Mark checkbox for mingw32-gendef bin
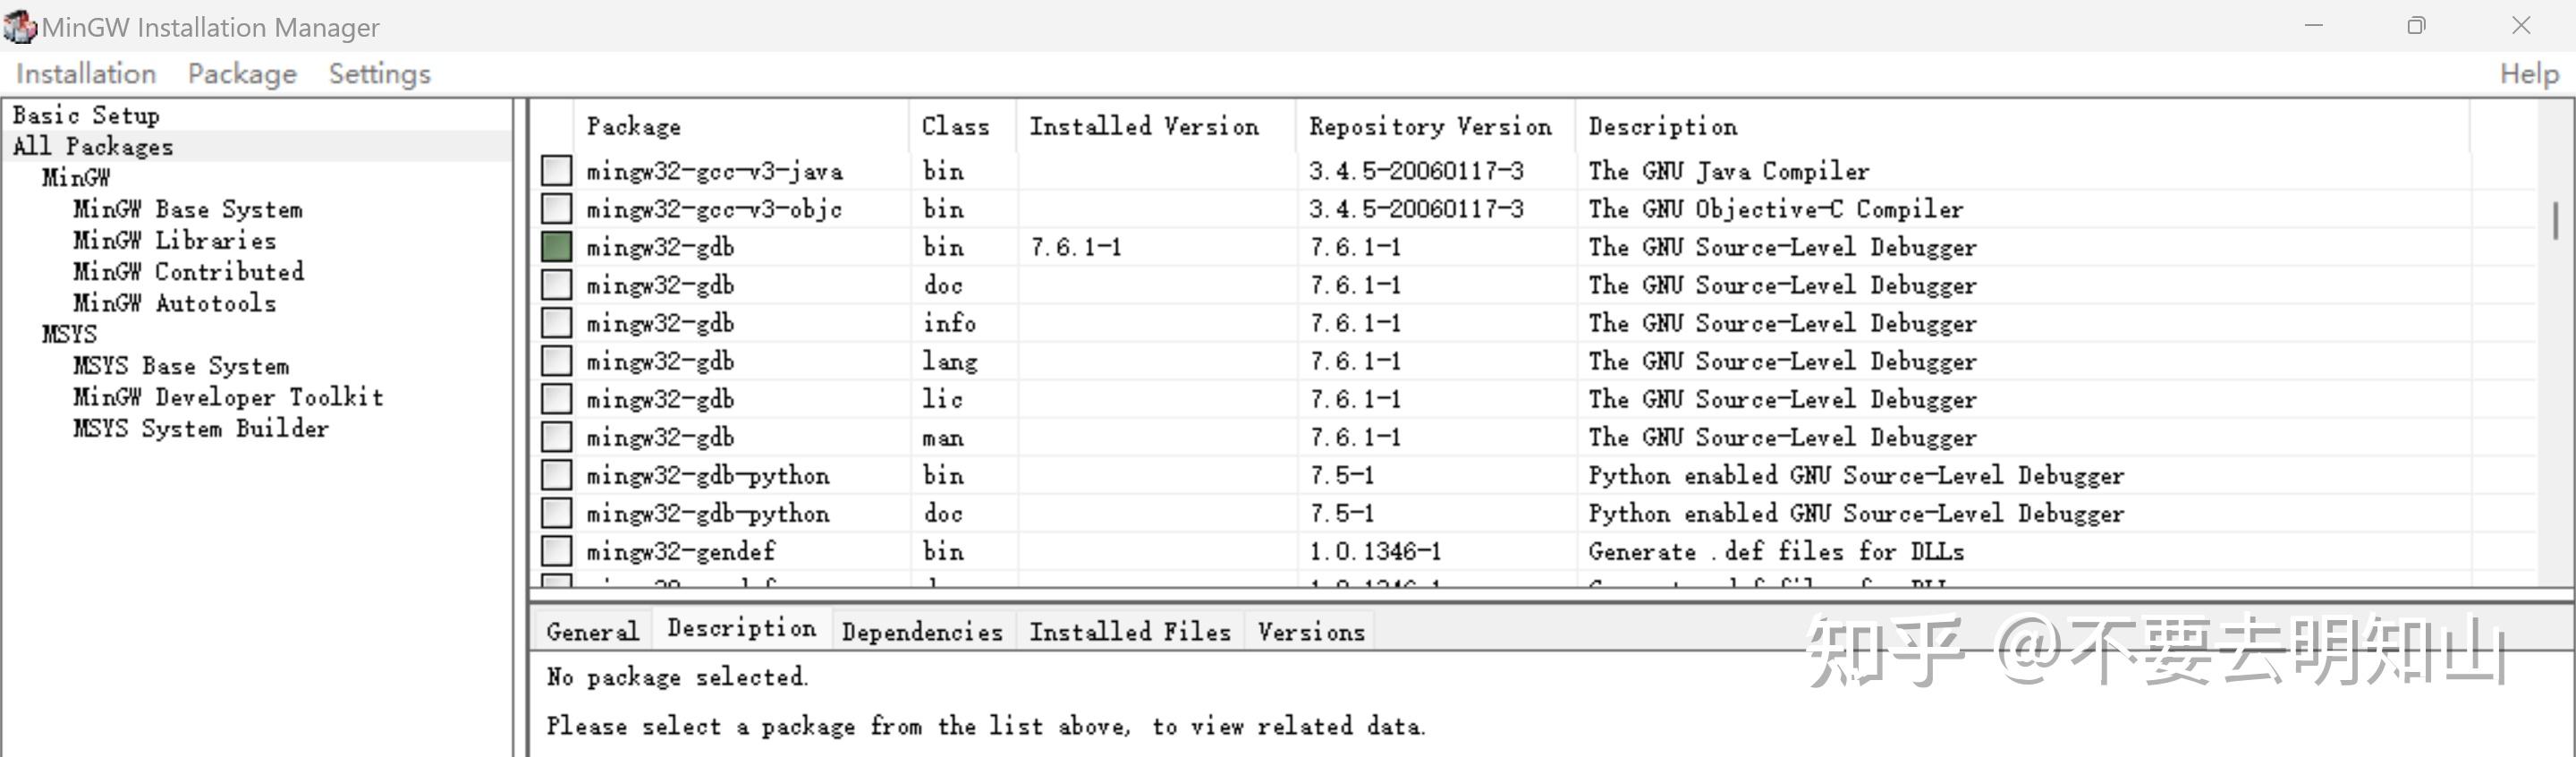 click(x=556, y=550)
